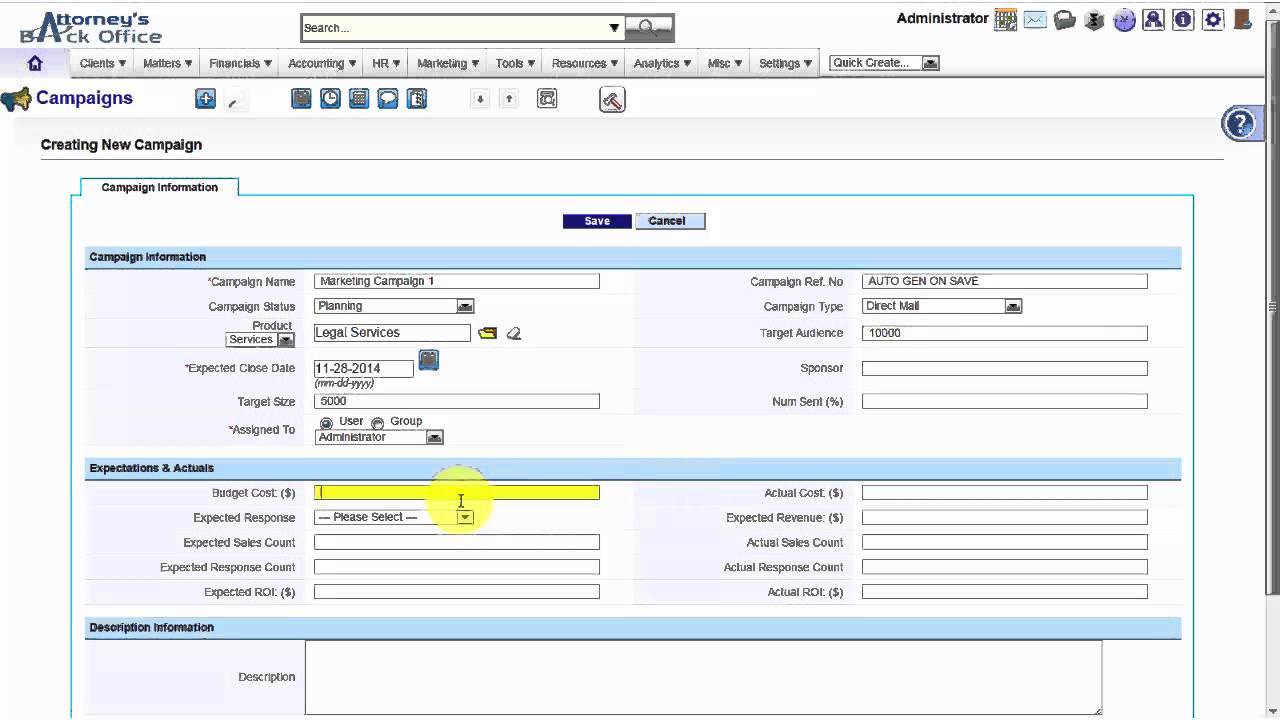The height and width of the screenshot is (720, 1280).
Task: Click the Target Audience field
Action: click(1005, 333)
